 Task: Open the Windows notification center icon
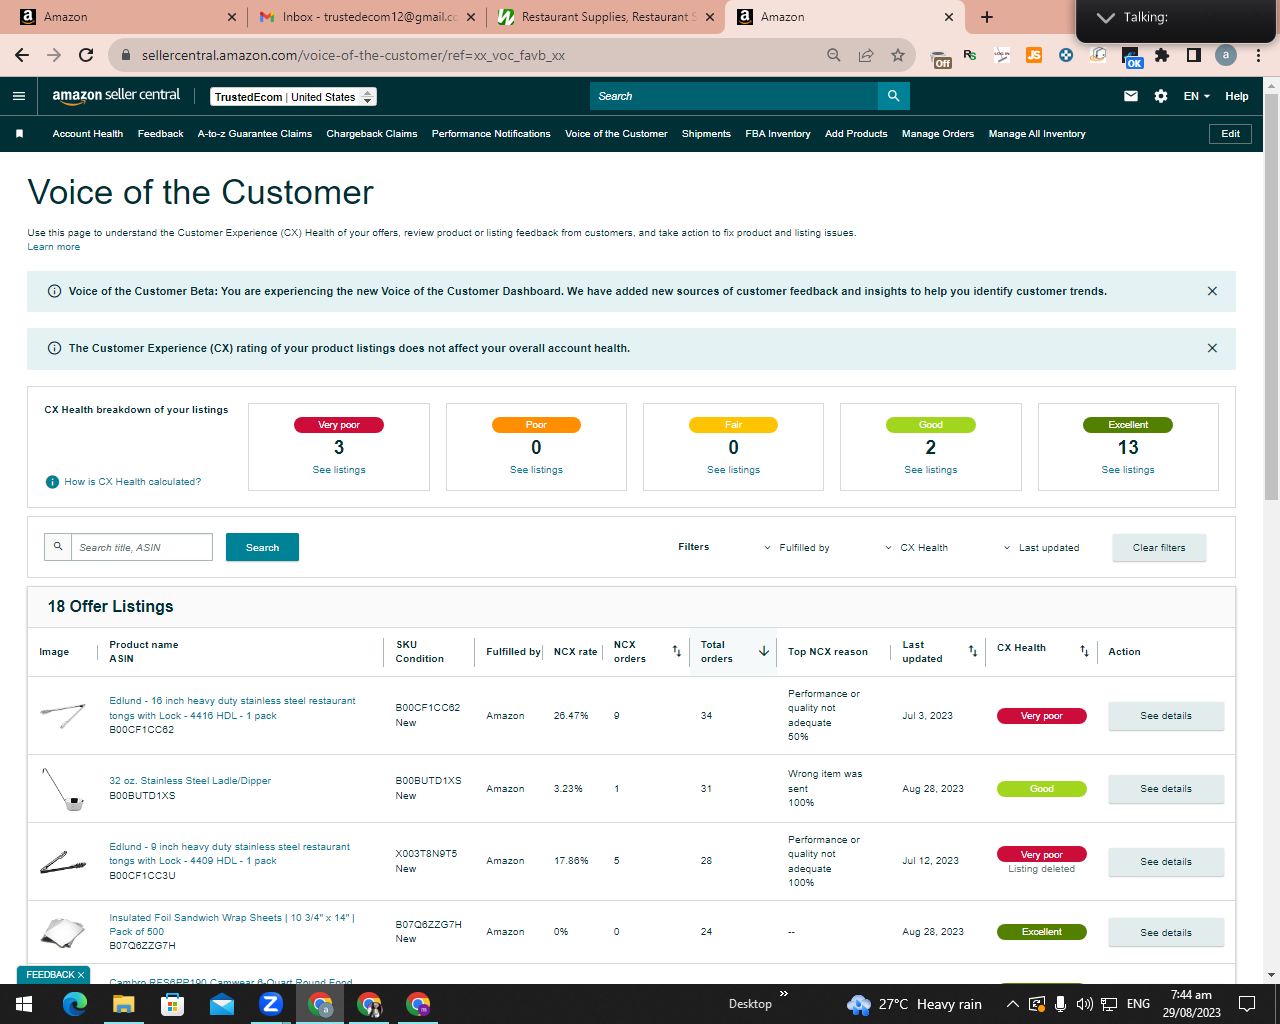coord(1247,1004)
